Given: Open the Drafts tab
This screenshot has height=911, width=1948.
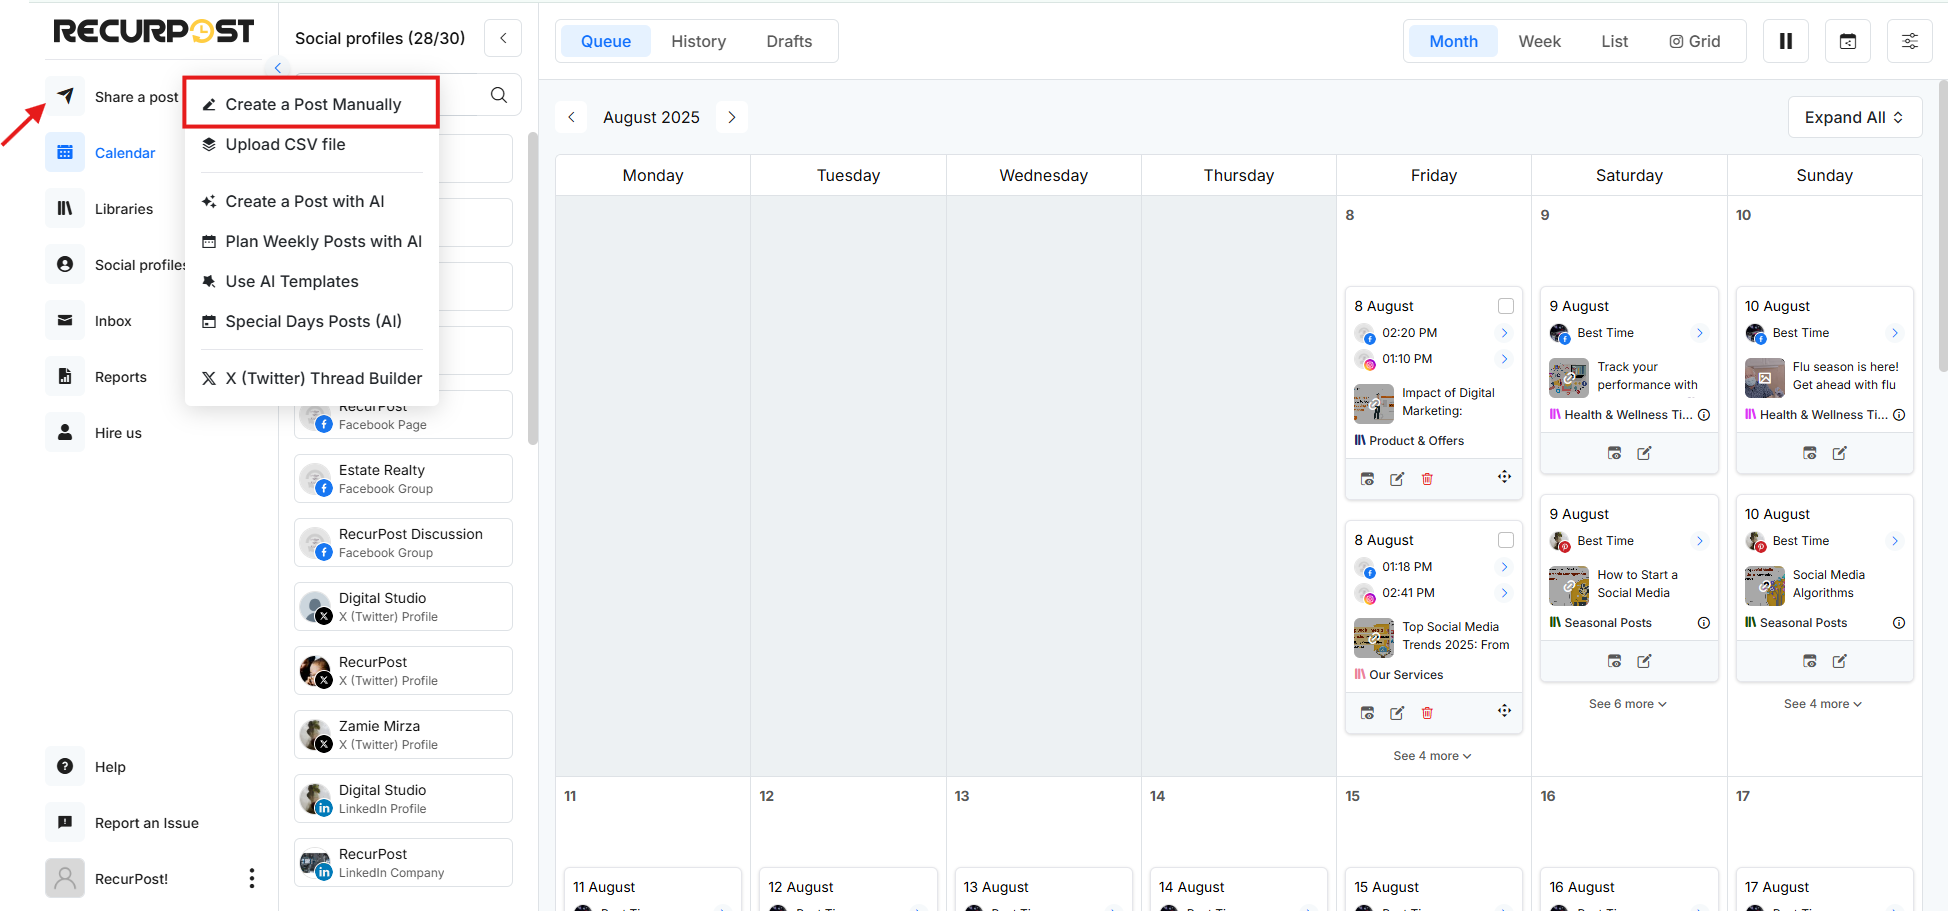Looking at the screenshot, I should pyautogui.click(x=789, y=41).
